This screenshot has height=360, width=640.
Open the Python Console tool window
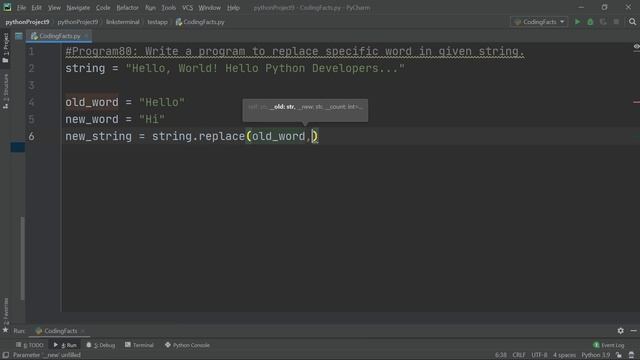[x=187, y=345]
